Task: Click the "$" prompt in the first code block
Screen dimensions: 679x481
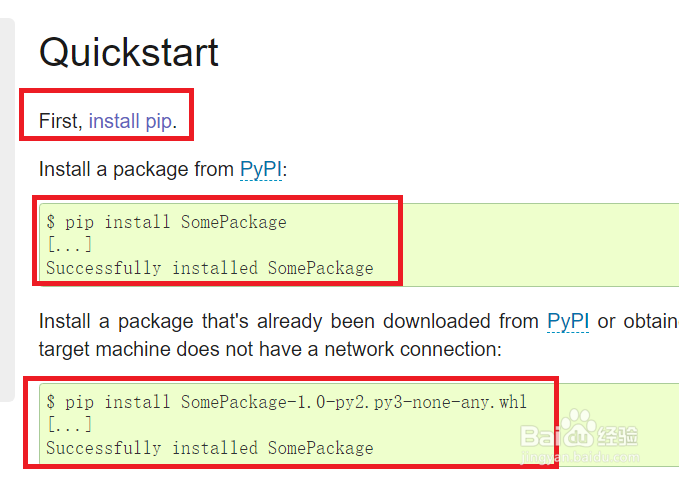Action: tap(50, 222)
